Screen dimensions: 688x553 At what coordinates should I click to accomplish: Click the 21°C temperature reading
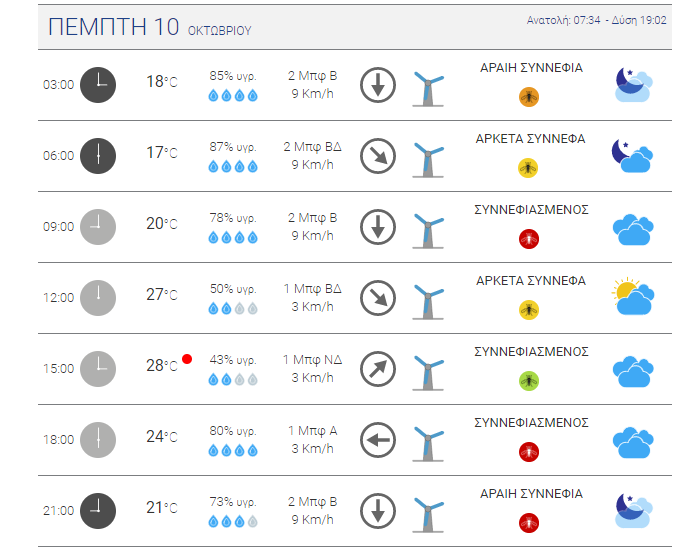coord(162,508)
